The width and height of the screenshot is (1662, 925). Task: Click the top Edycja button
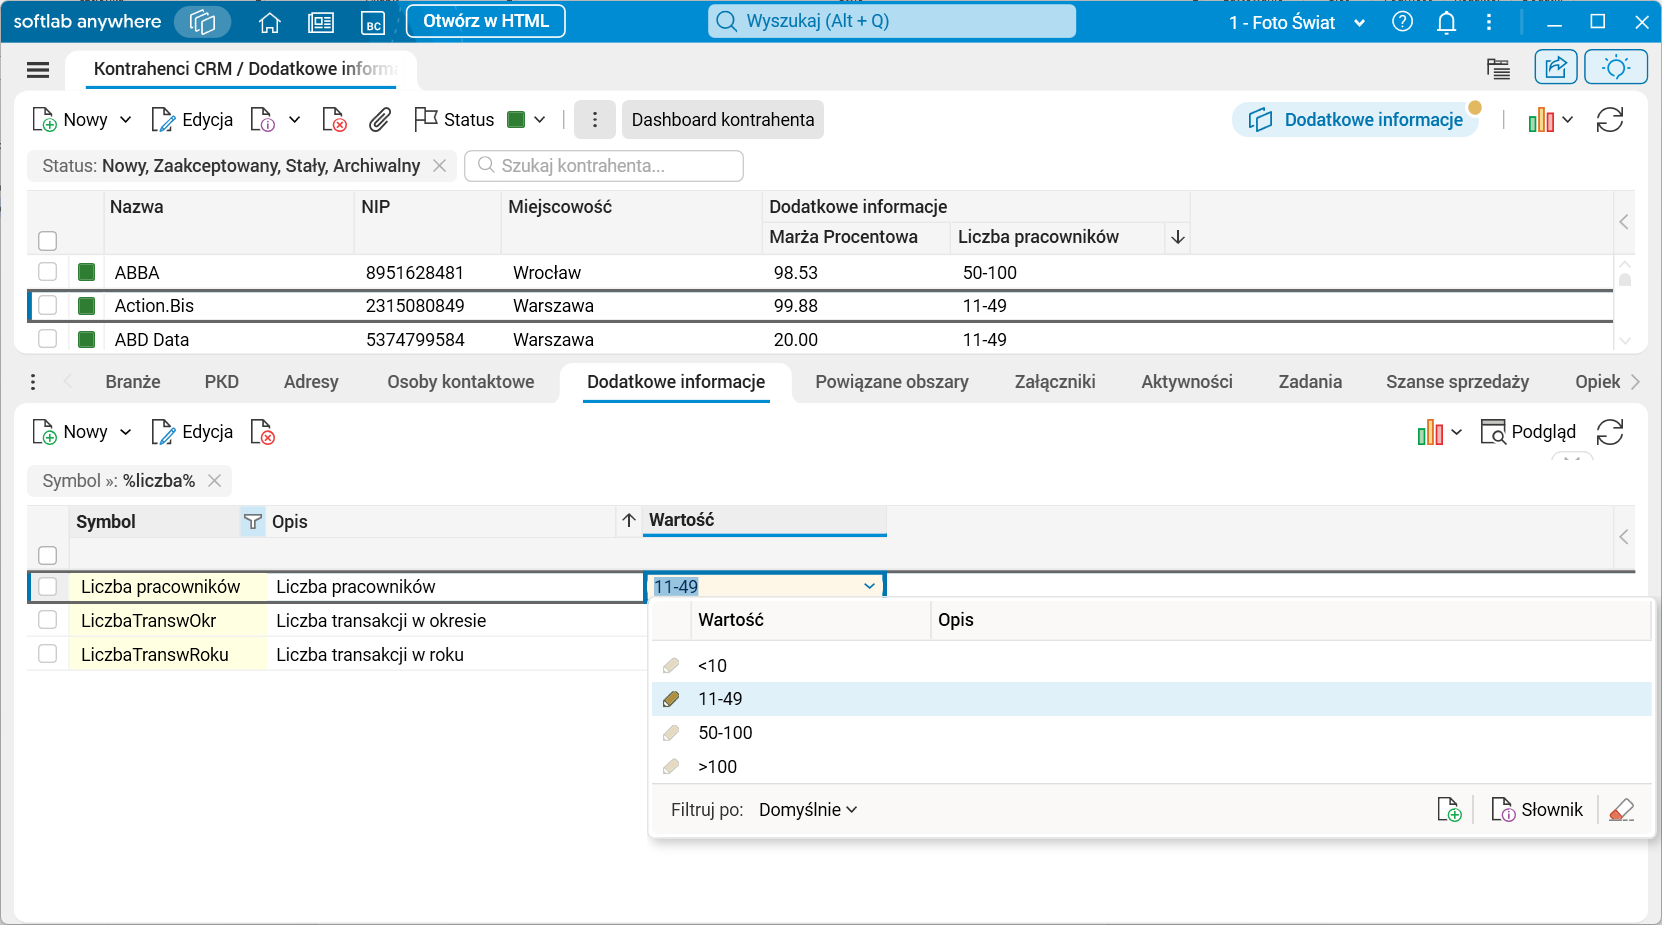(192, 120)
